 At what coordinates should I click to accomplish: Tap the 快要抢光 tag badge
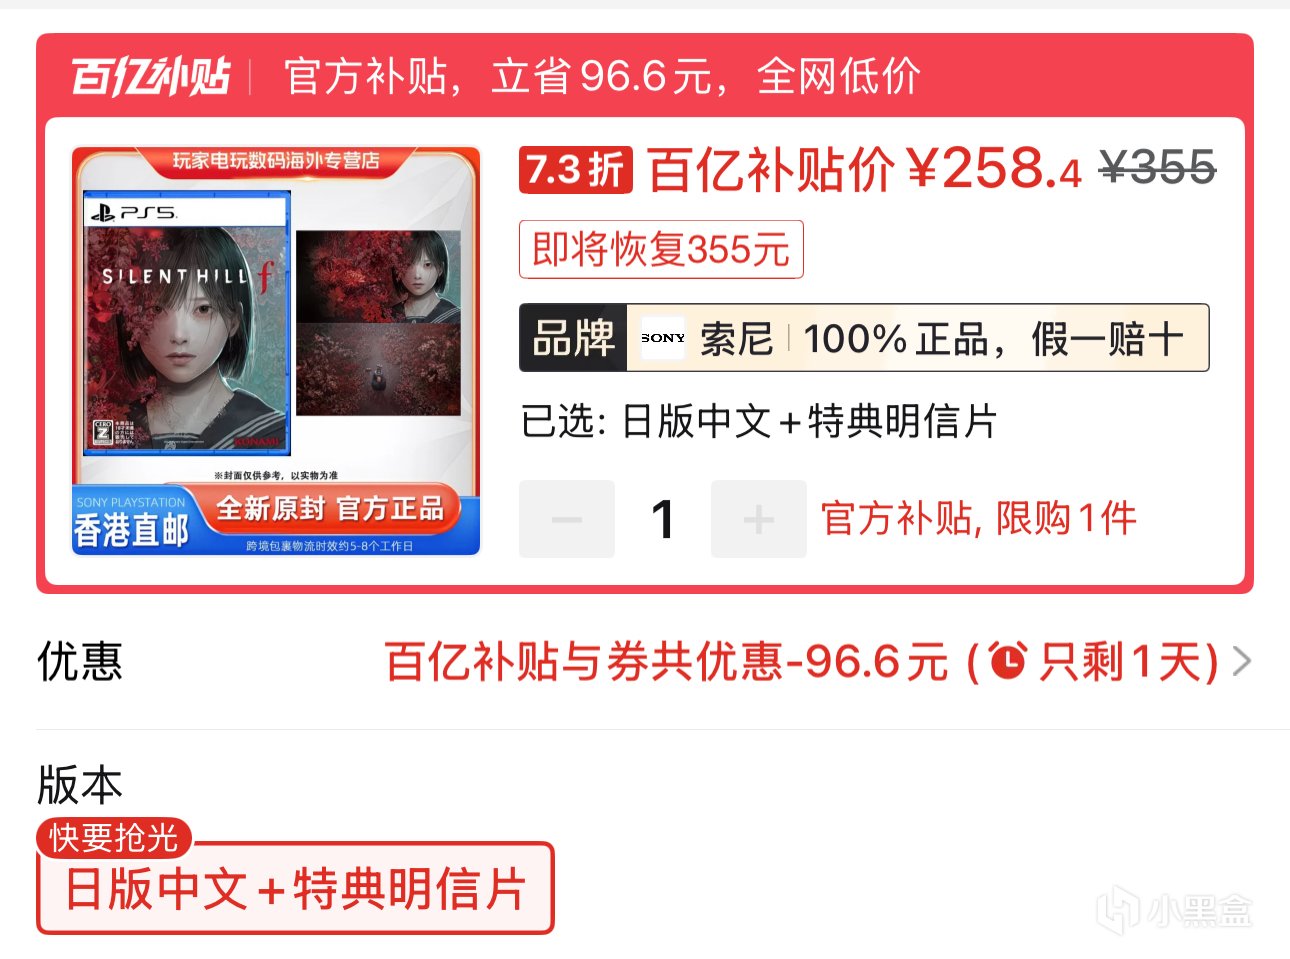pyautogui.click(x=114, y=837)
